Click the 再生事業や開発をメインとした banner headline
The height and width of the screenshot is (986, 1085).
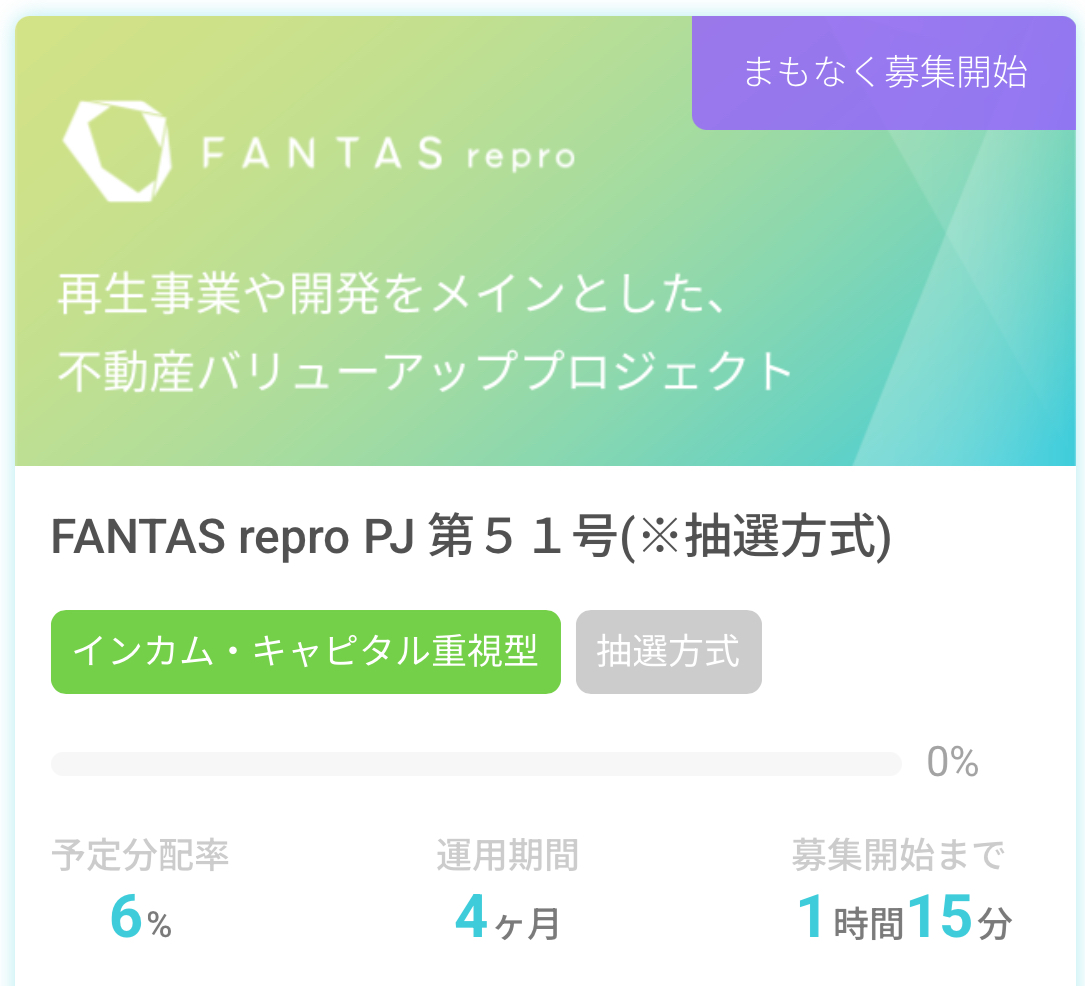click(392, 294)
